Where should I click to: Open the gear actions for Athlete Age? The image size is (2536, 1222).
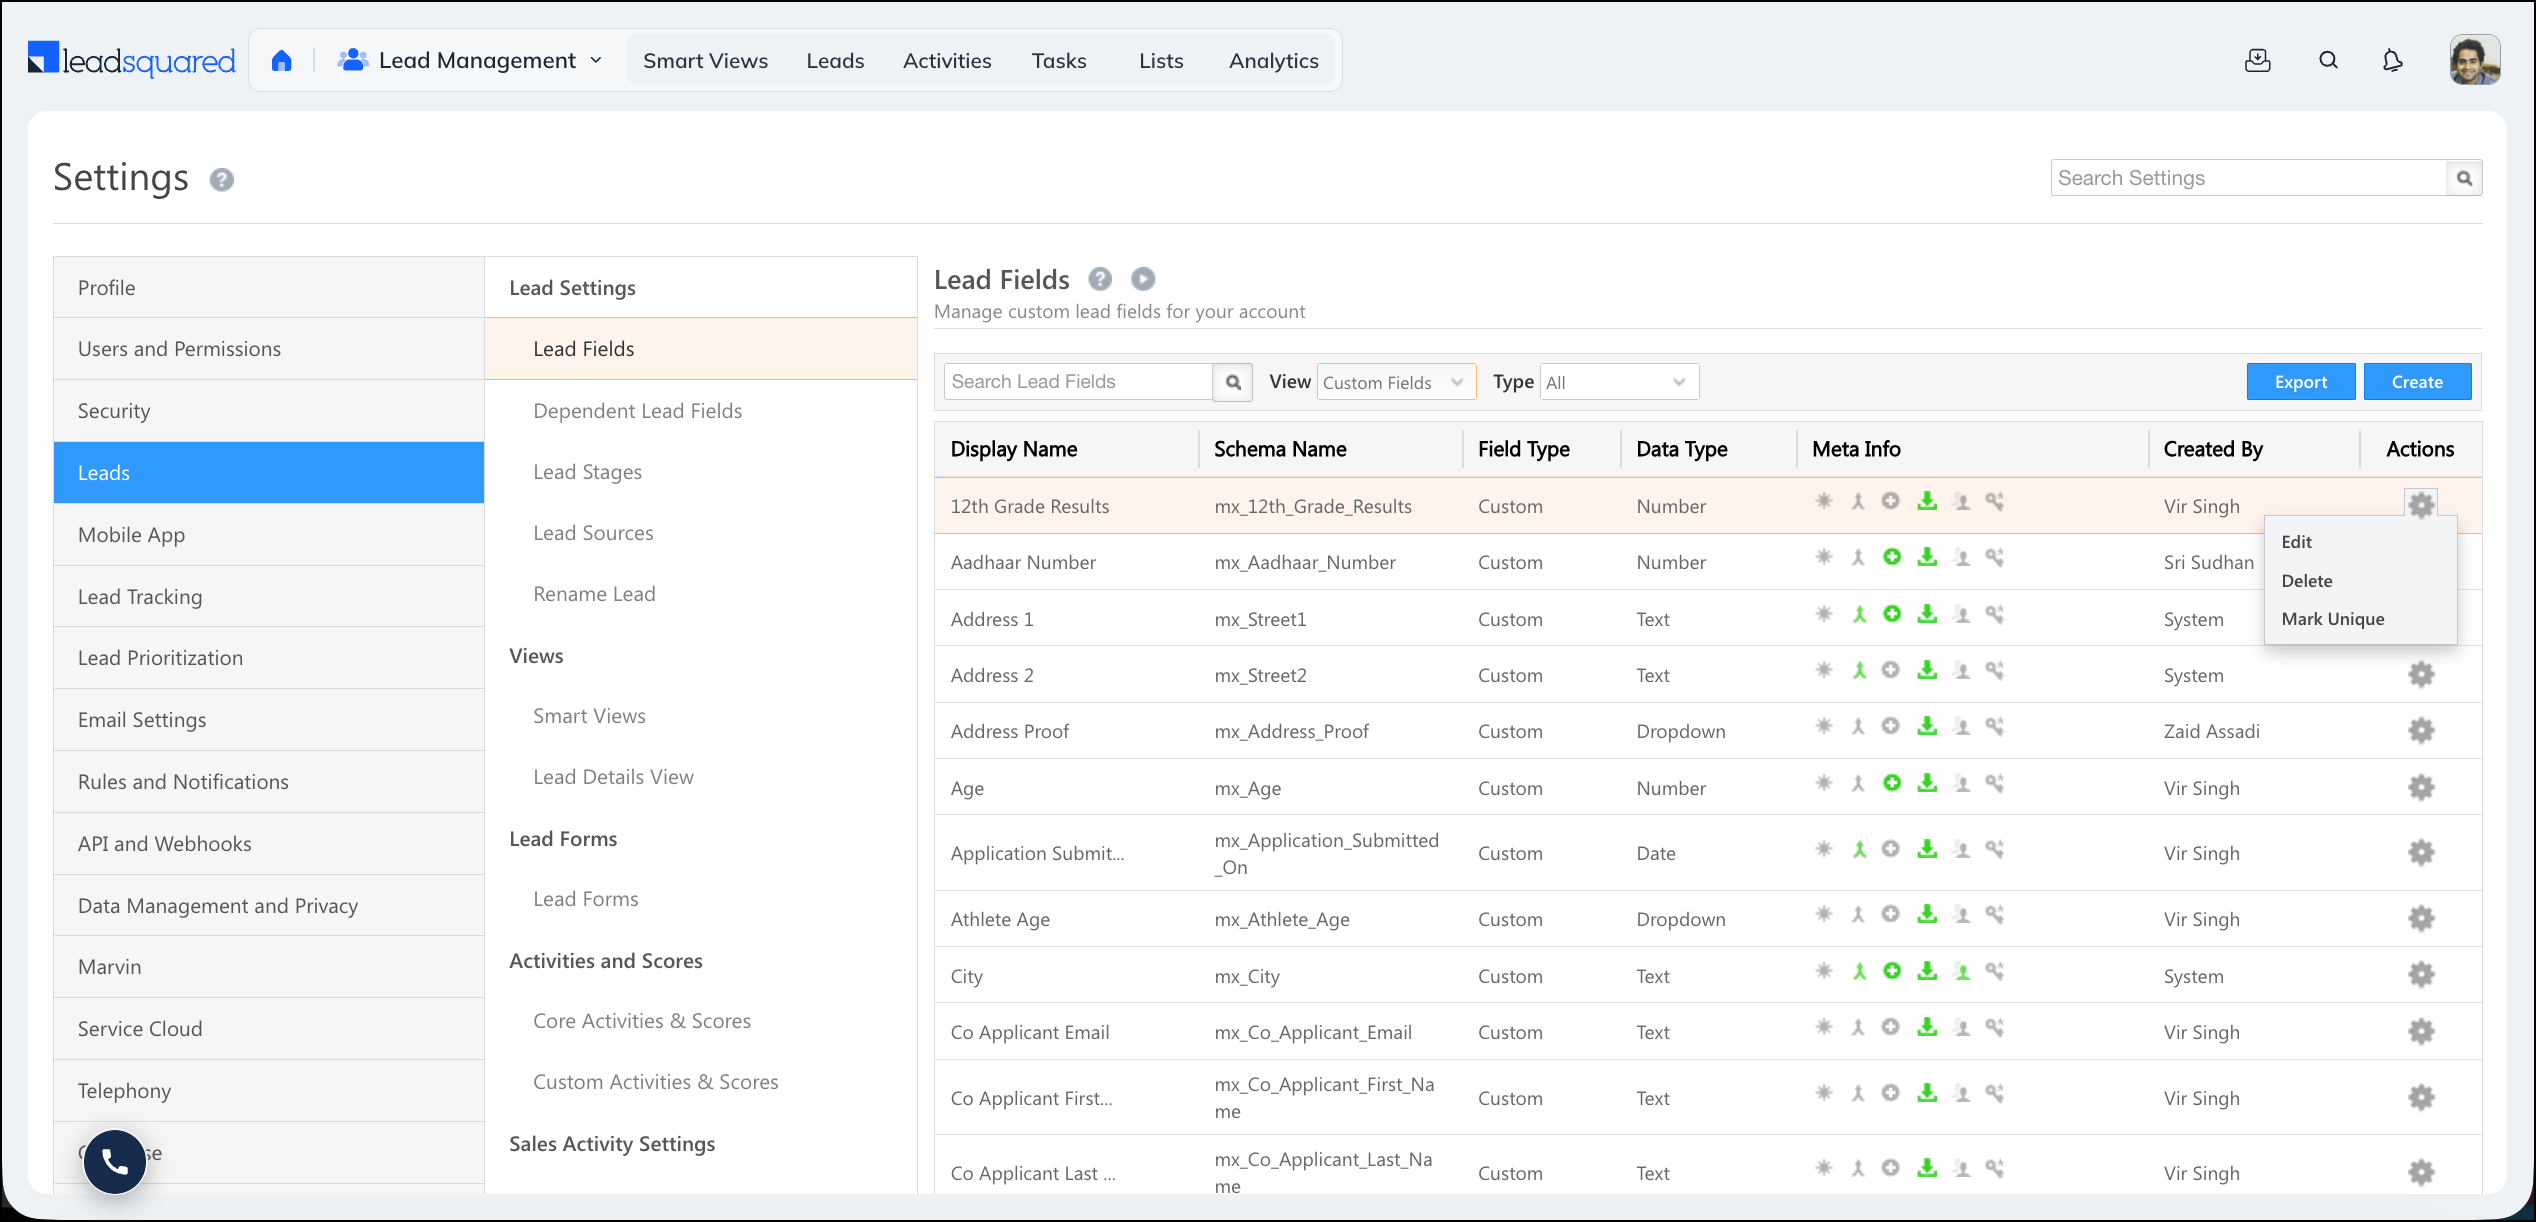point(2421,919)
